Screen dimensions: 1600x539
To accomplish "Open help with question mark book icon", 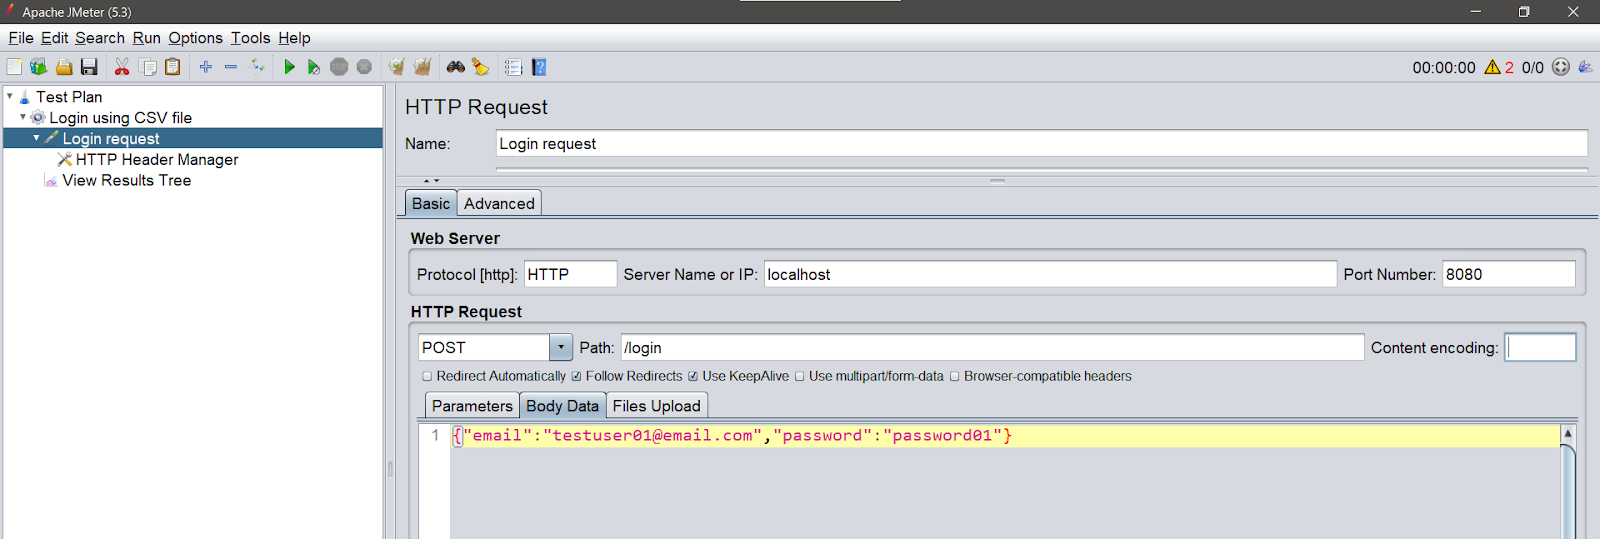I will 539,67.
